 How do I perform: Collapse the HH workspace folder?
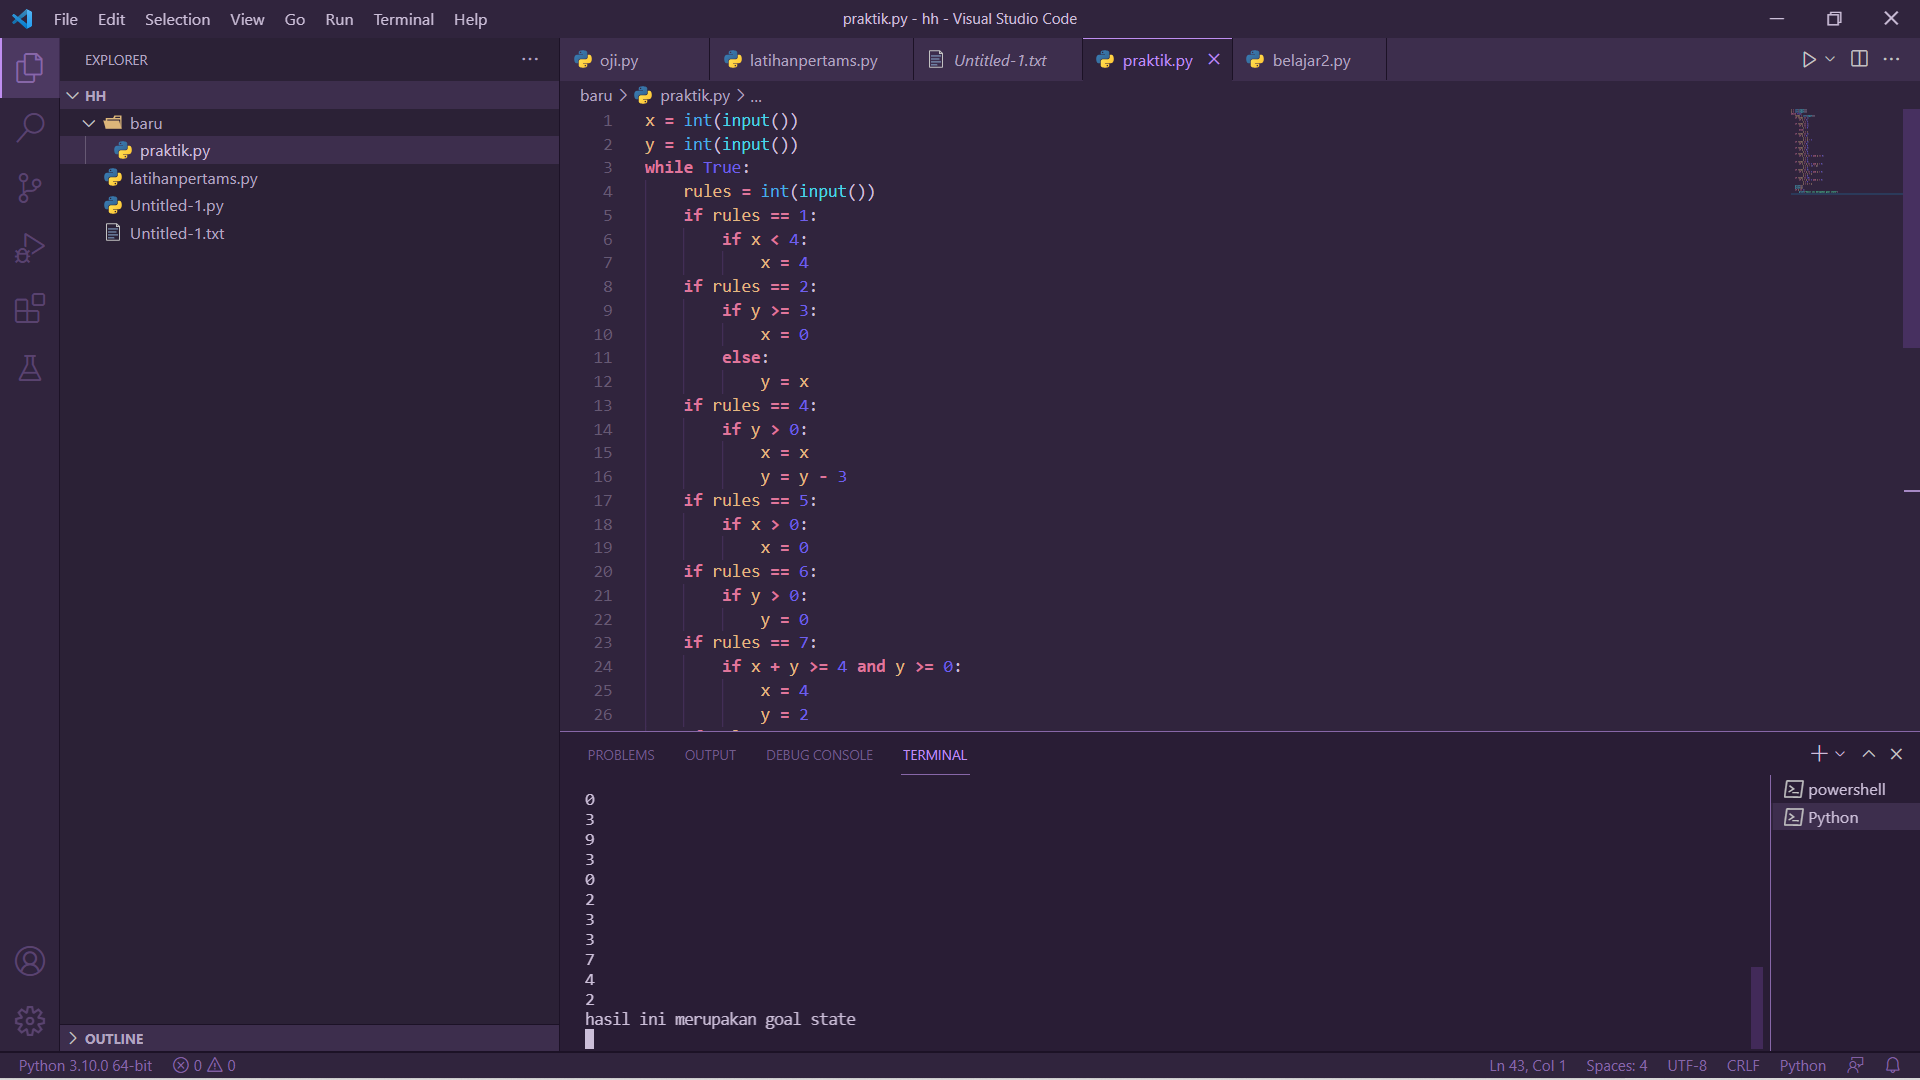coord(72,95)
